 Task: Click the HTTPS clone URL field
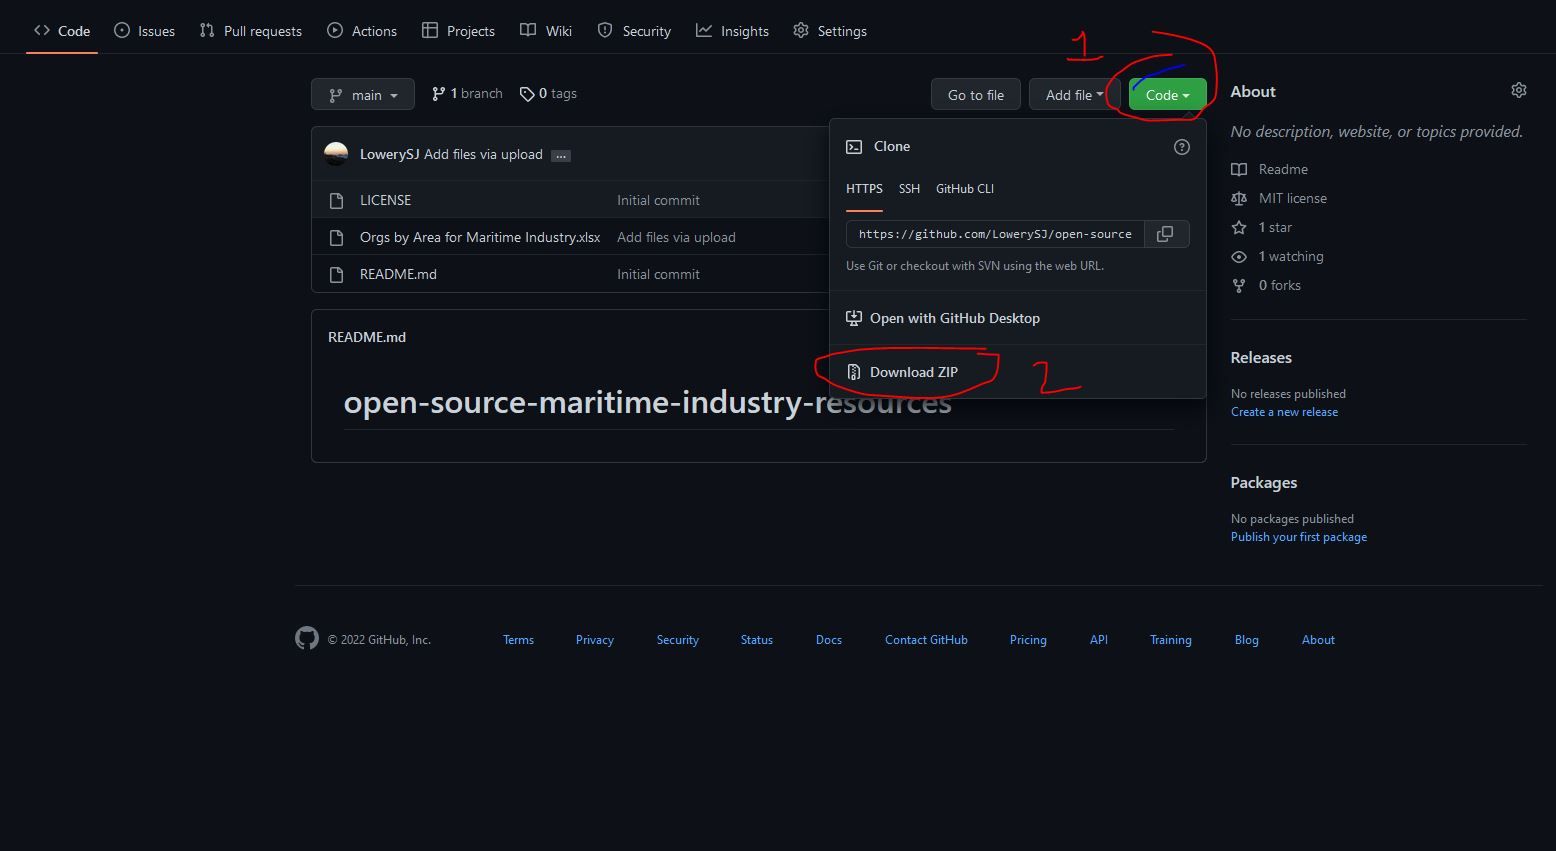point(995,234)
